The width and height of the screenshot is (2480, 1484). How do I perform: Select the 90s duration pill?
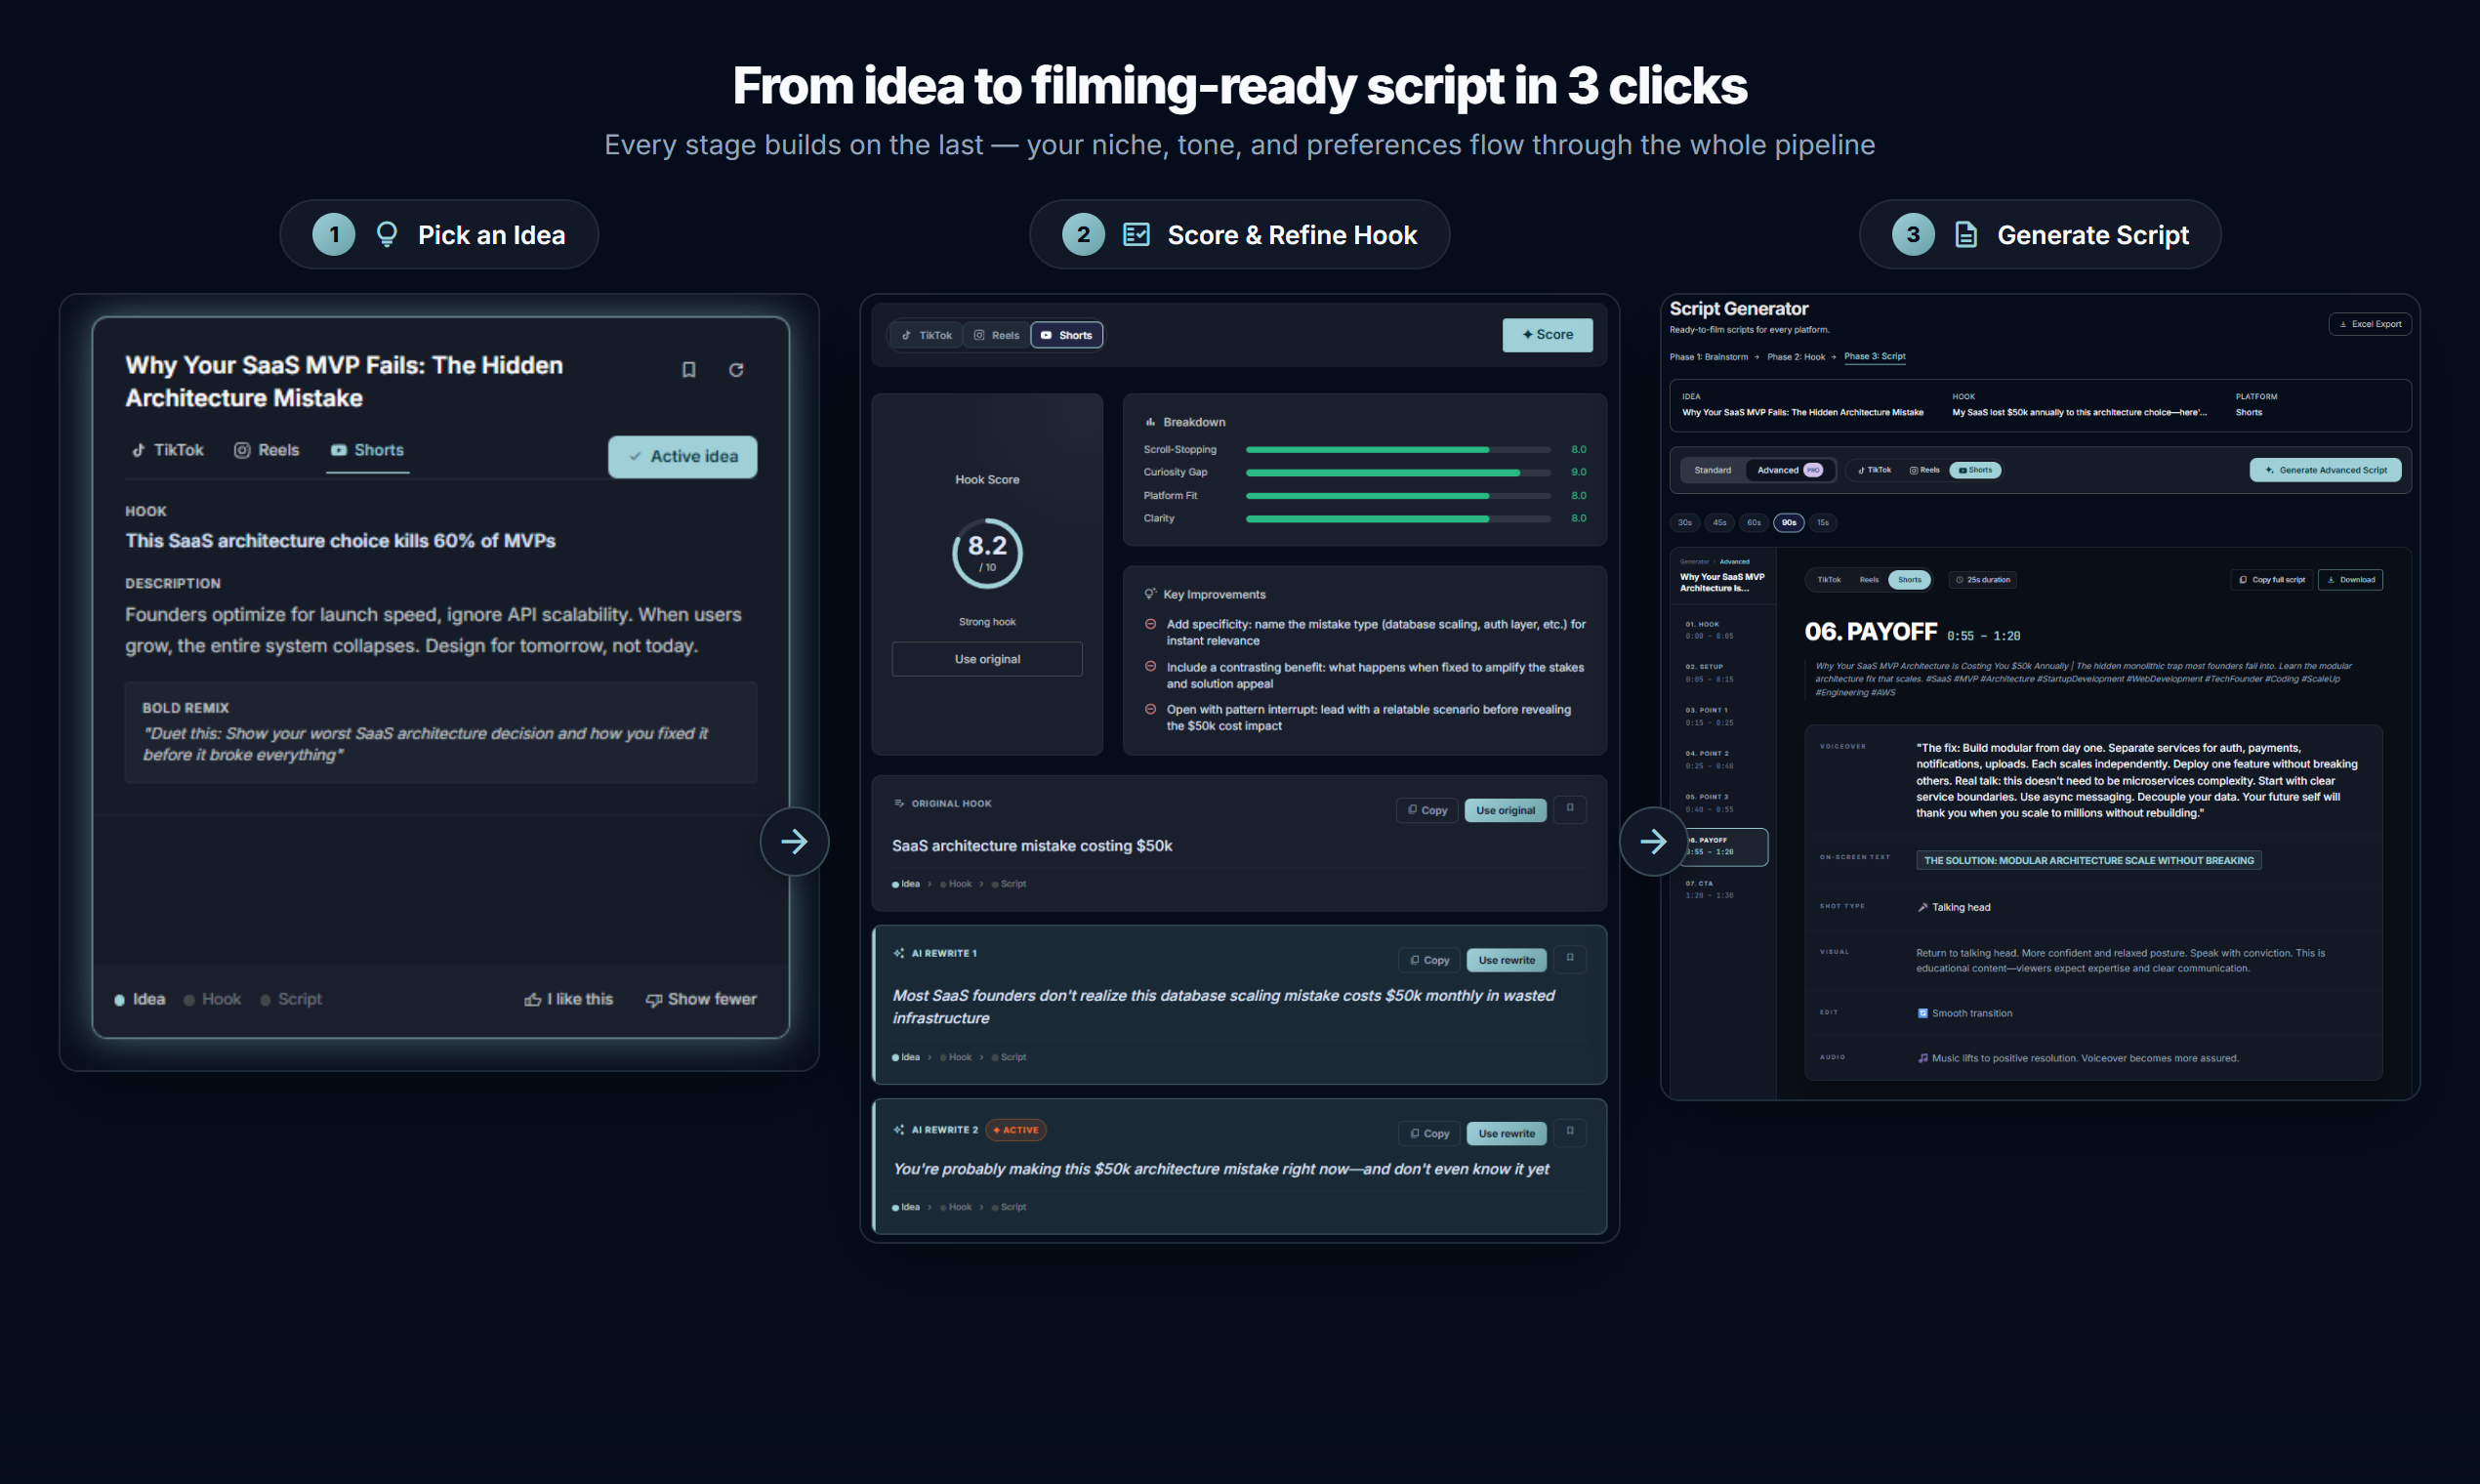[1788, 522]
